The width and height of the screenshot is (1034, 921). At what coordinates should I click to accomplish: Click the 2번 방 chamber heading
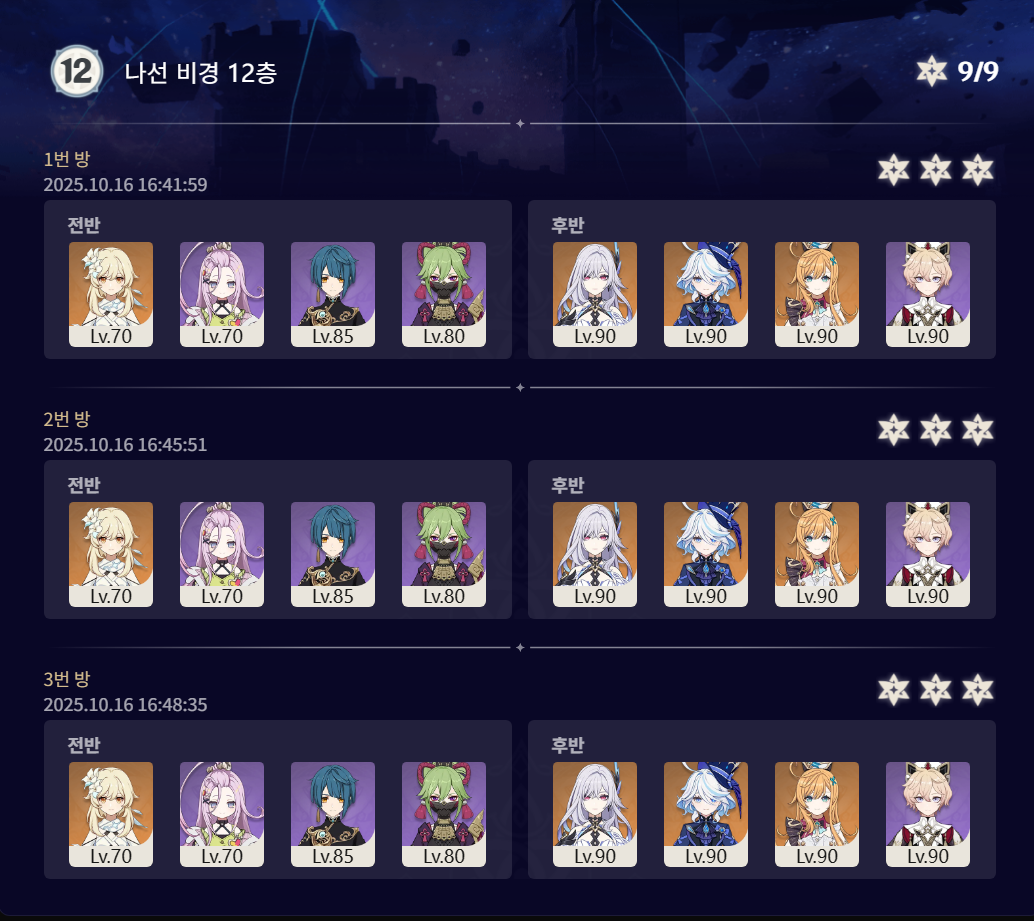pyautogui.click(x=67, y=419)
